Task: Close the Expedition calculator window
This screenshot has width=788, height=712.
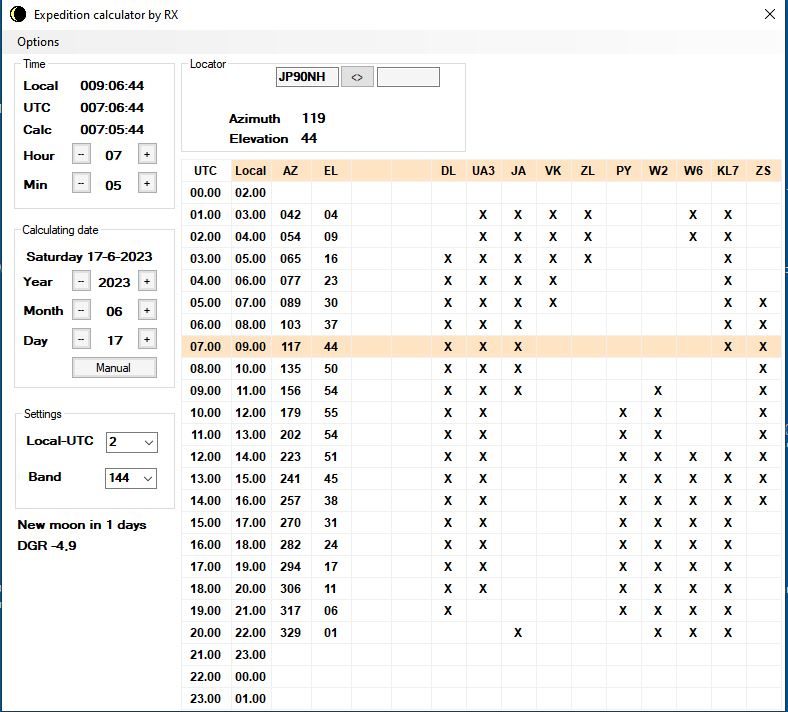Action: click(x=768, y=14)
